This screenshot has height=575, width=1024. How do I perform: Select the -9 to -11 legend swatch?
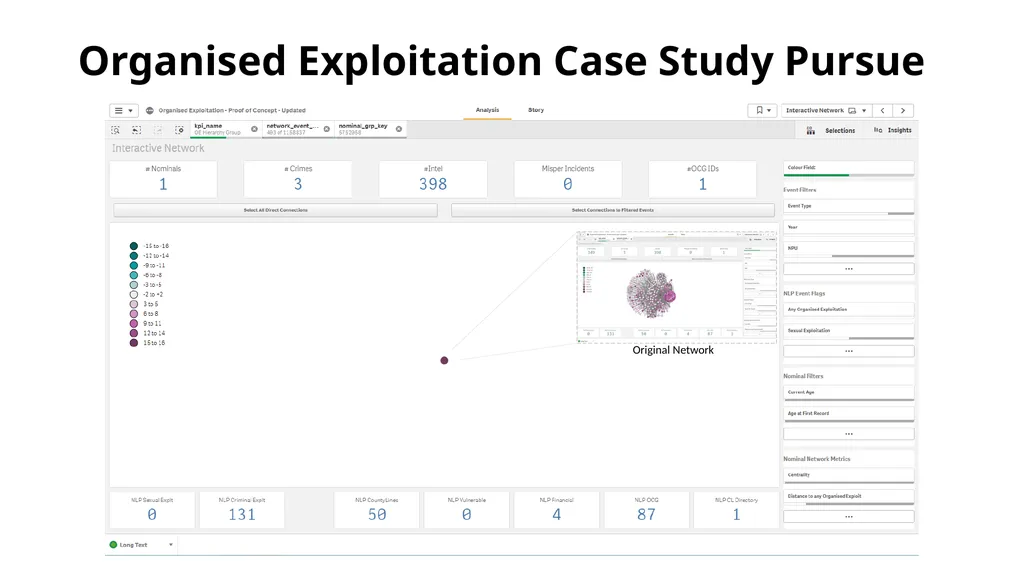pyautogui.click(x=134, y=266)
